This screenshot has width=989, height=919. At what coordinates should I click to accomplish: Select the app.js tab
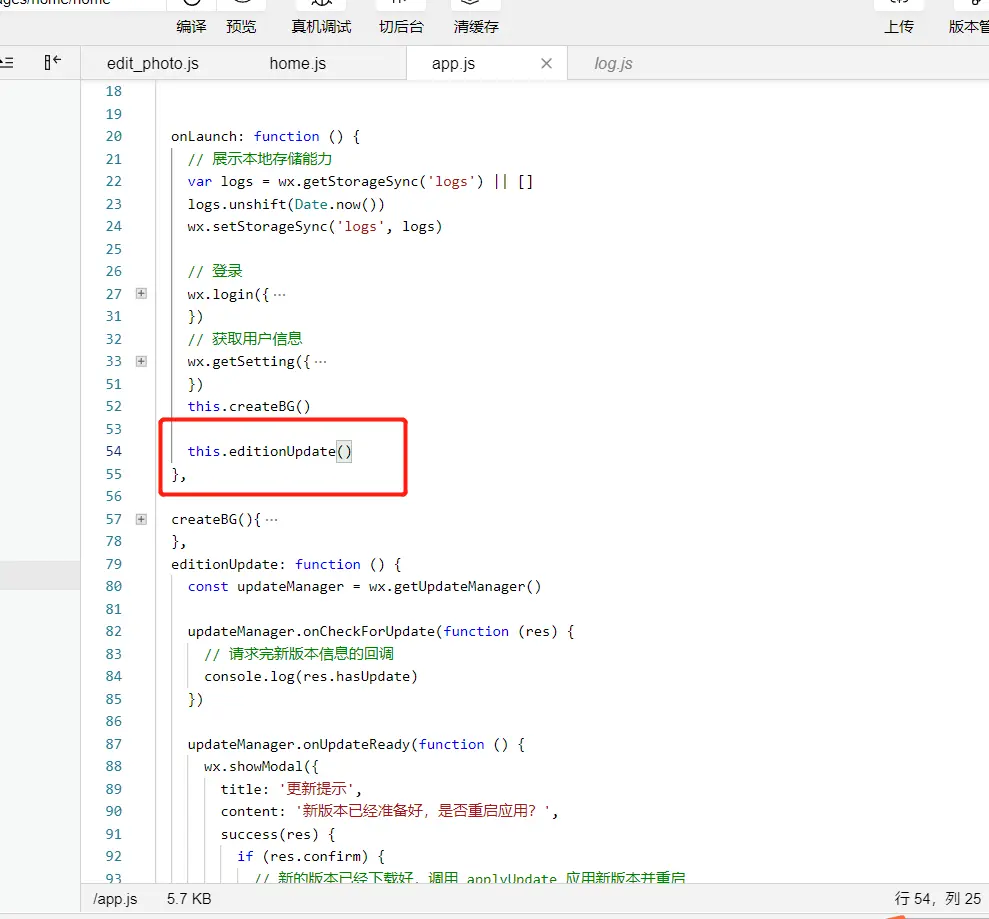click(x=454, y=63)
